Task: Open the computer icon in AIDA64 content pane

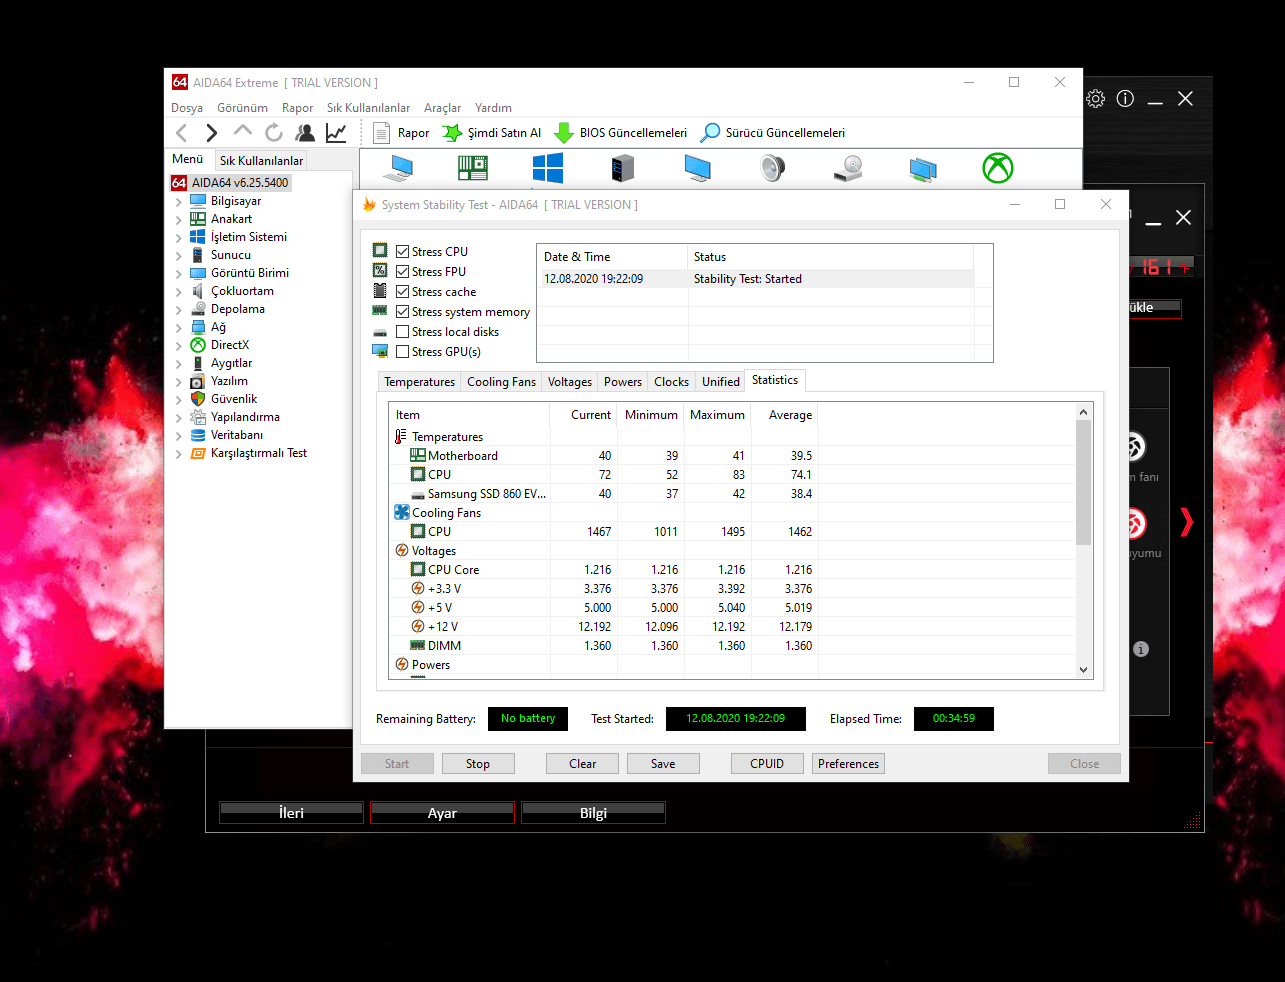Action: pos(398,168)
